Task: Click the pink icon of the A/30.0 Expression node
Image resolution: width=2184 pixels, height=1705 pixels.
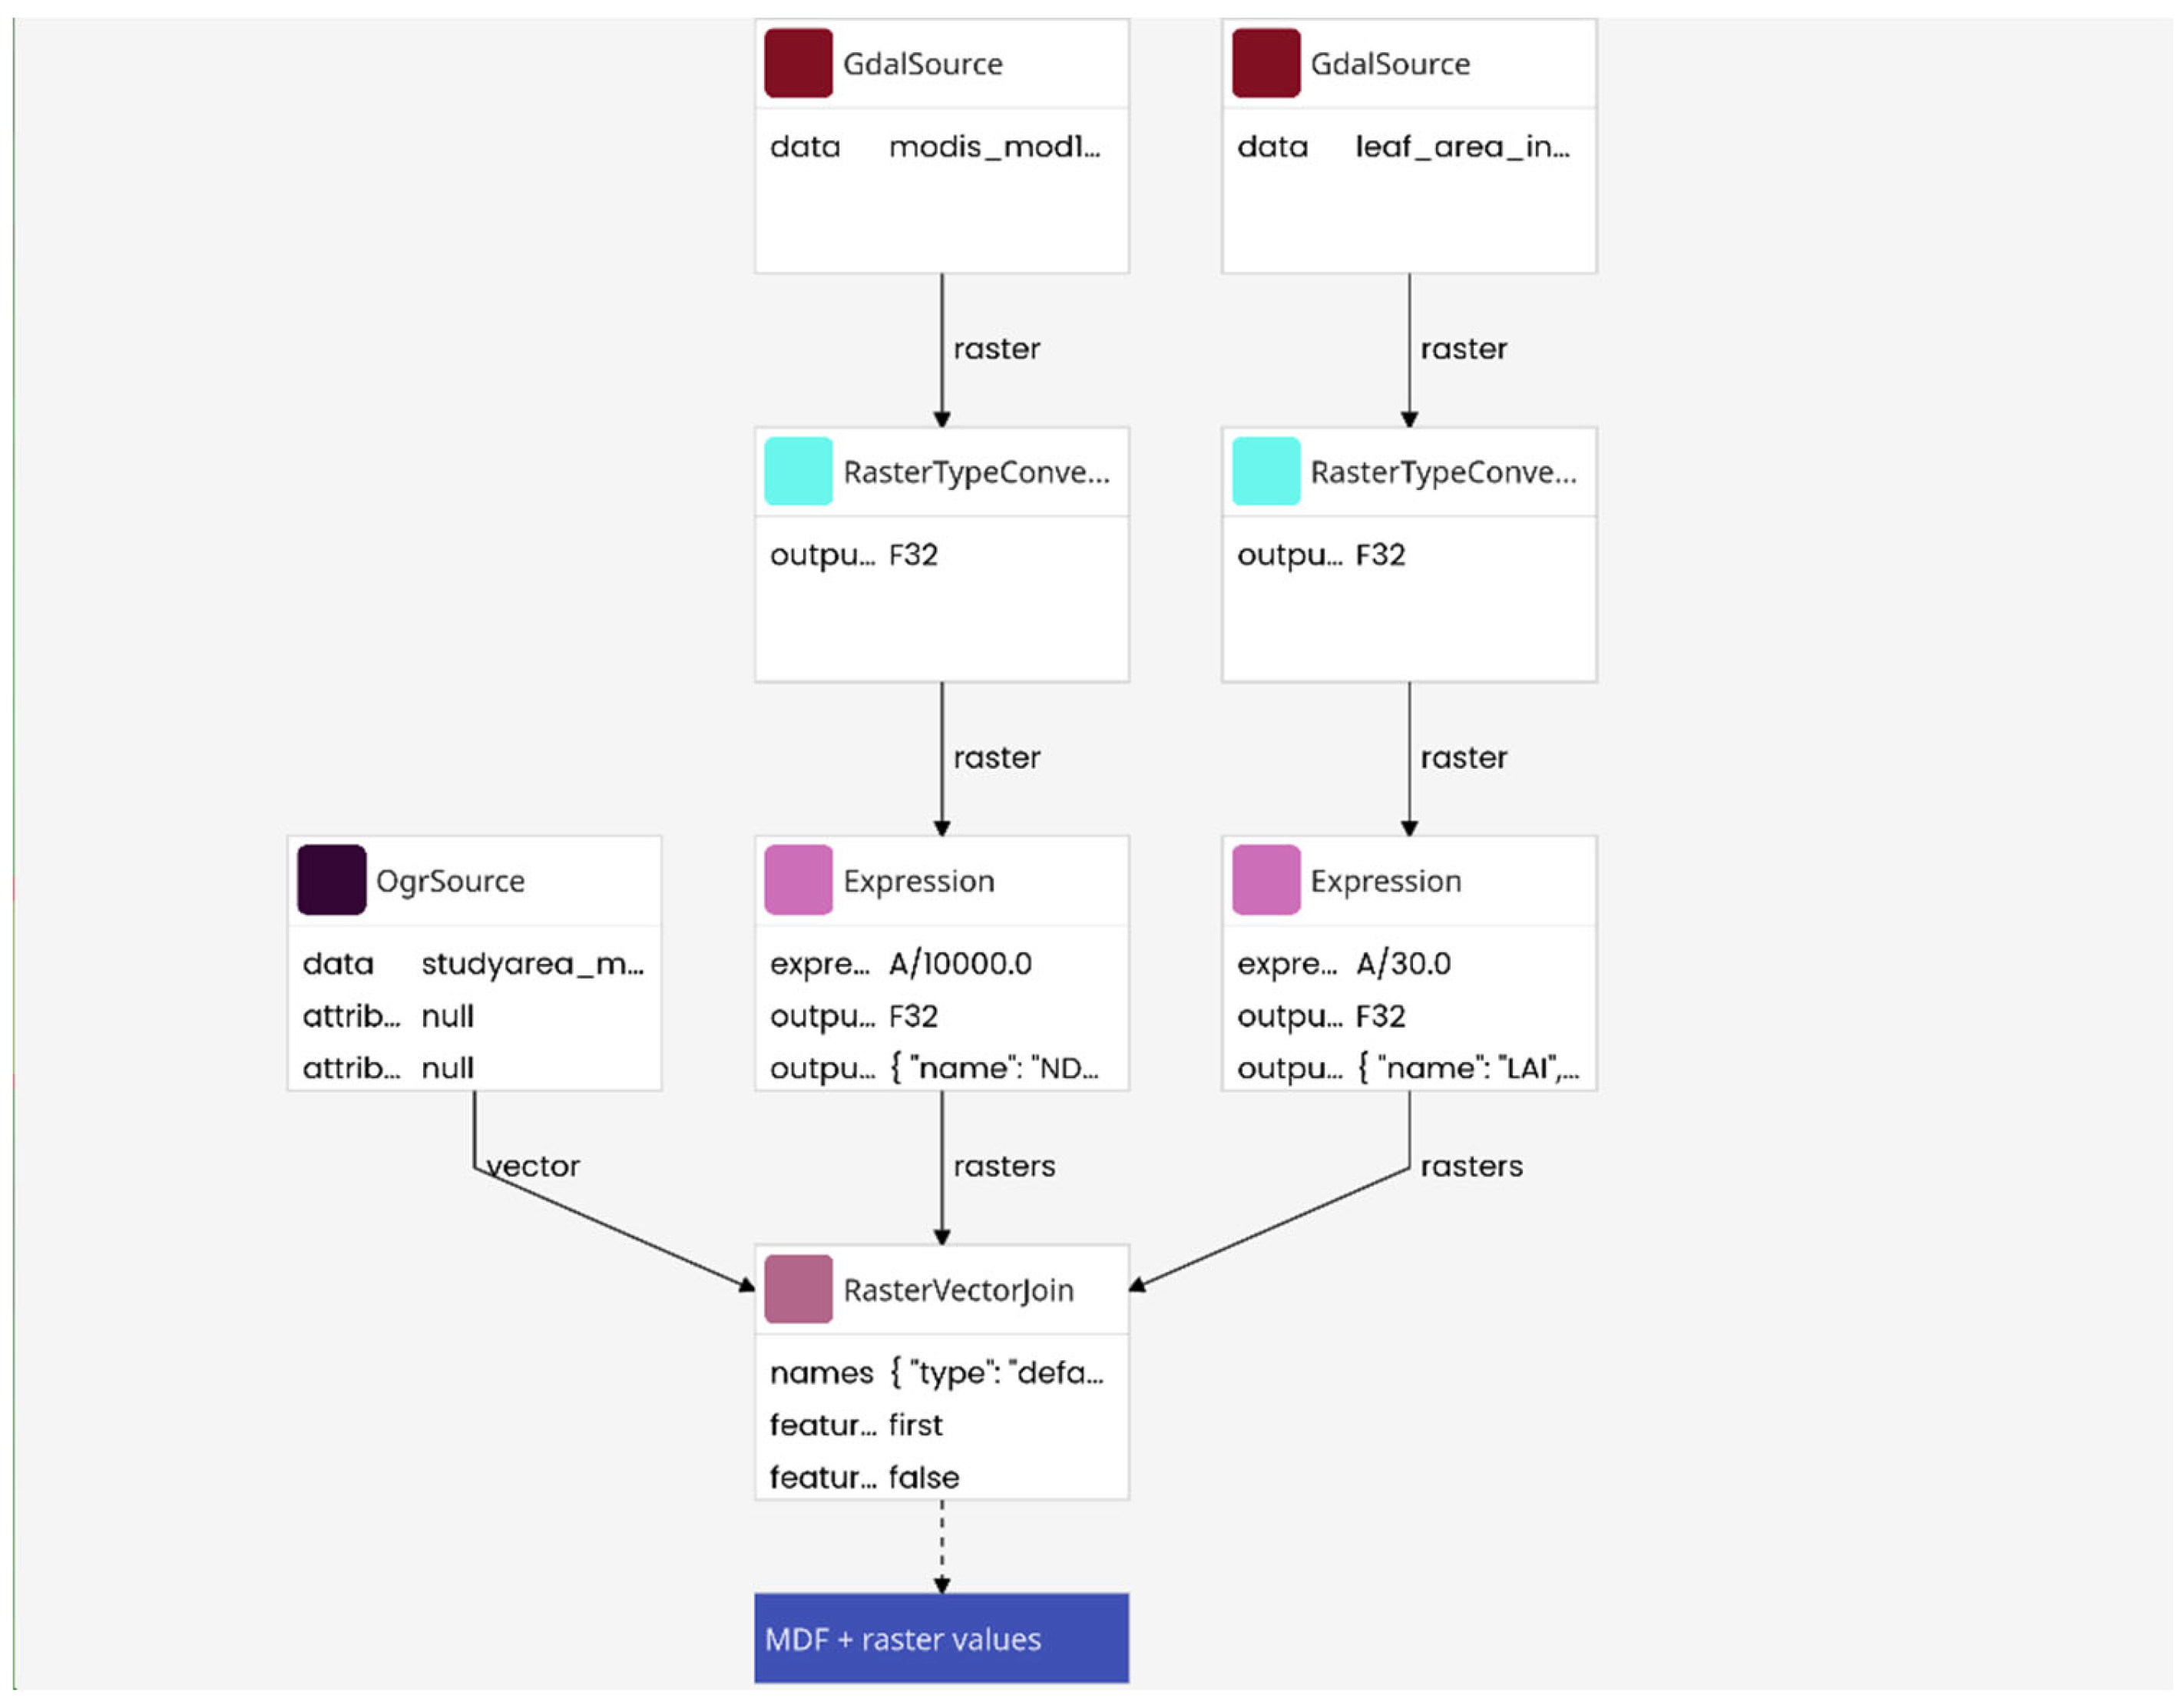Action: pos(1265,880)
